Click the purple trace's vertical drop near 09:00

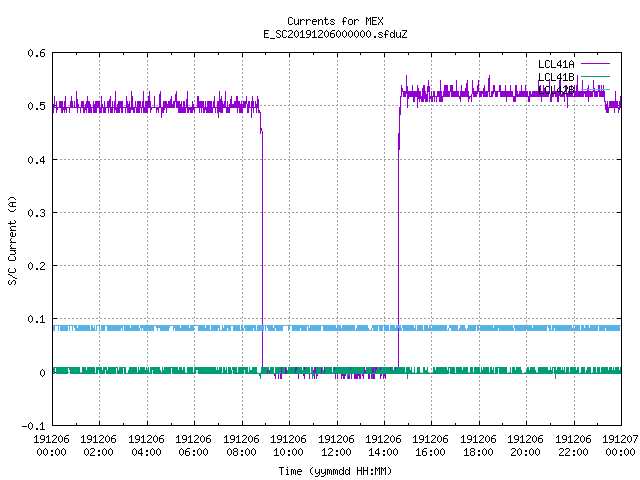coord(262,249)
